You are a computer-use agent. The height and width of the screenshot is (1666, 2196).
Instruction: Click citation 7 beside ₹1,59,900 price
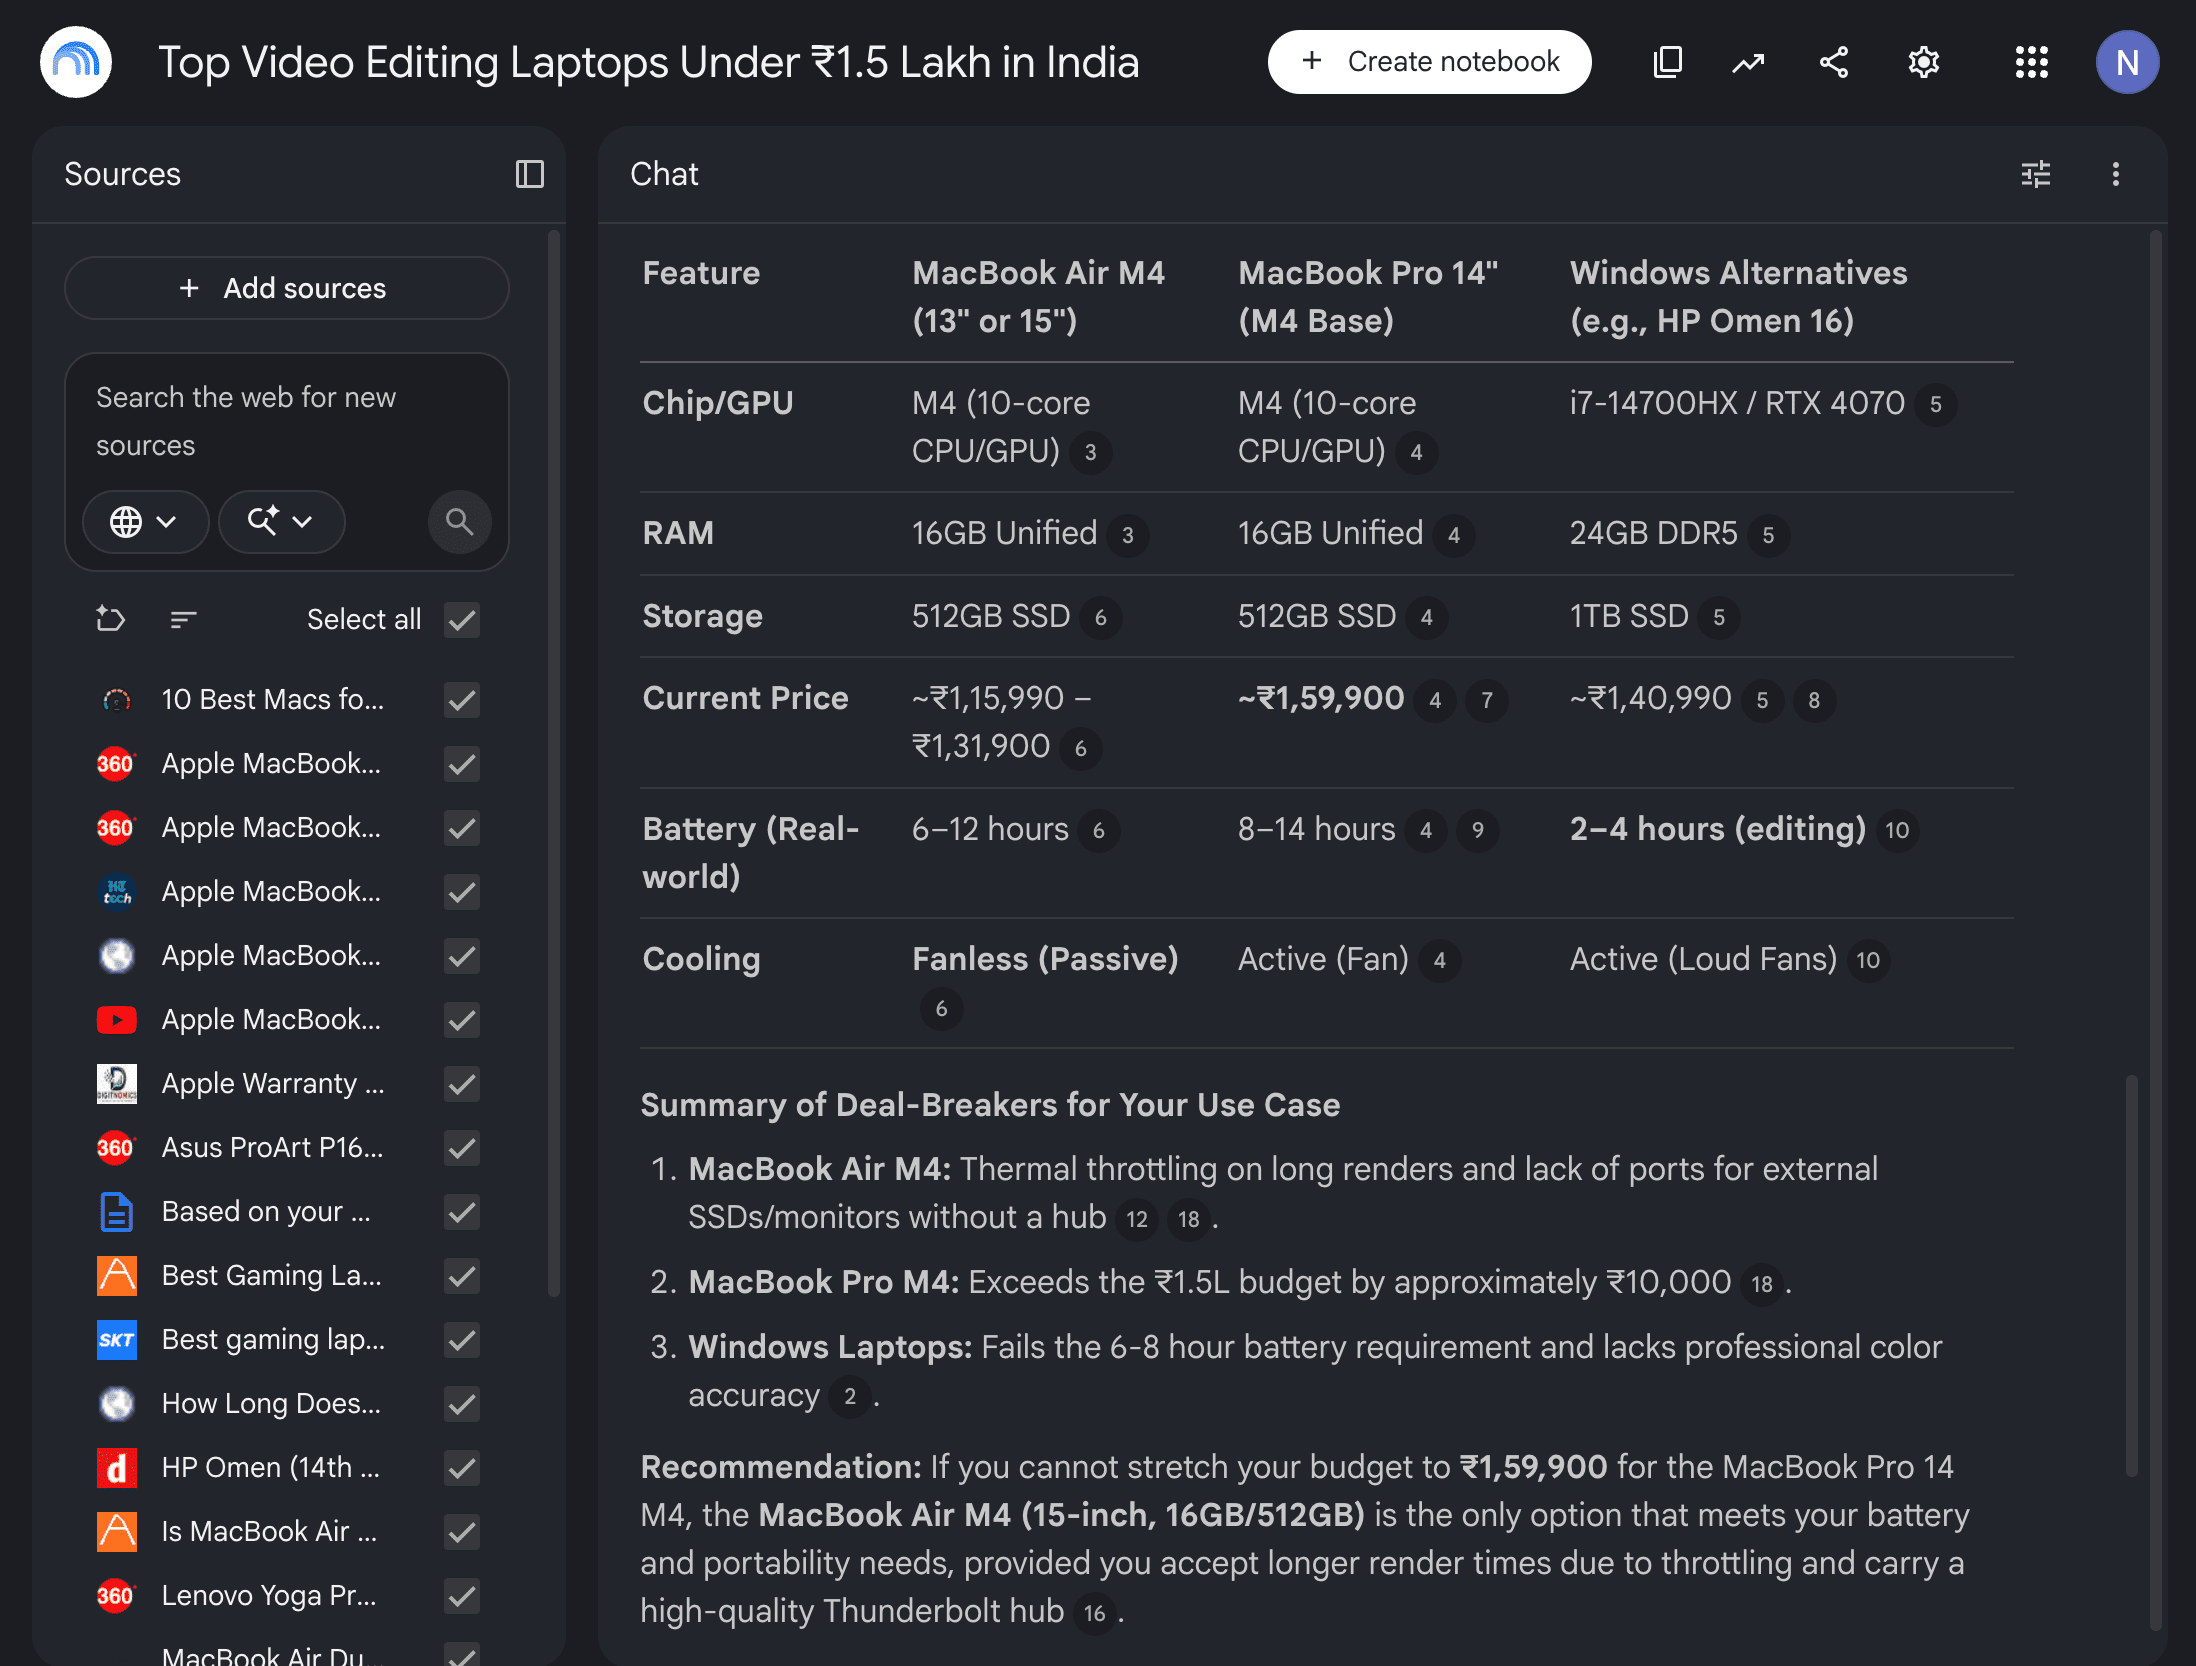(1487, 700)
